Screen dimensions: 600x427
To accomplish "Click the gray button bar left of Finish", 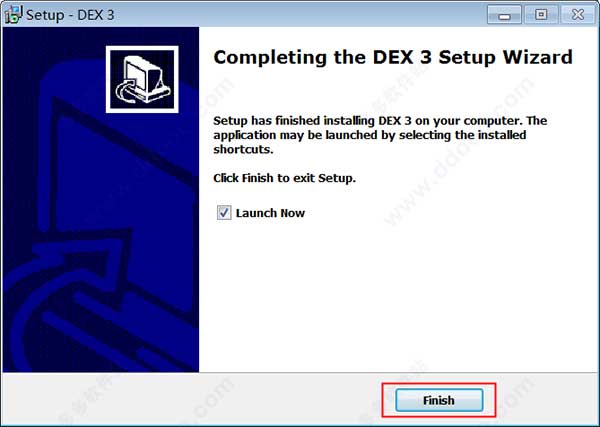I will point(191,400).
